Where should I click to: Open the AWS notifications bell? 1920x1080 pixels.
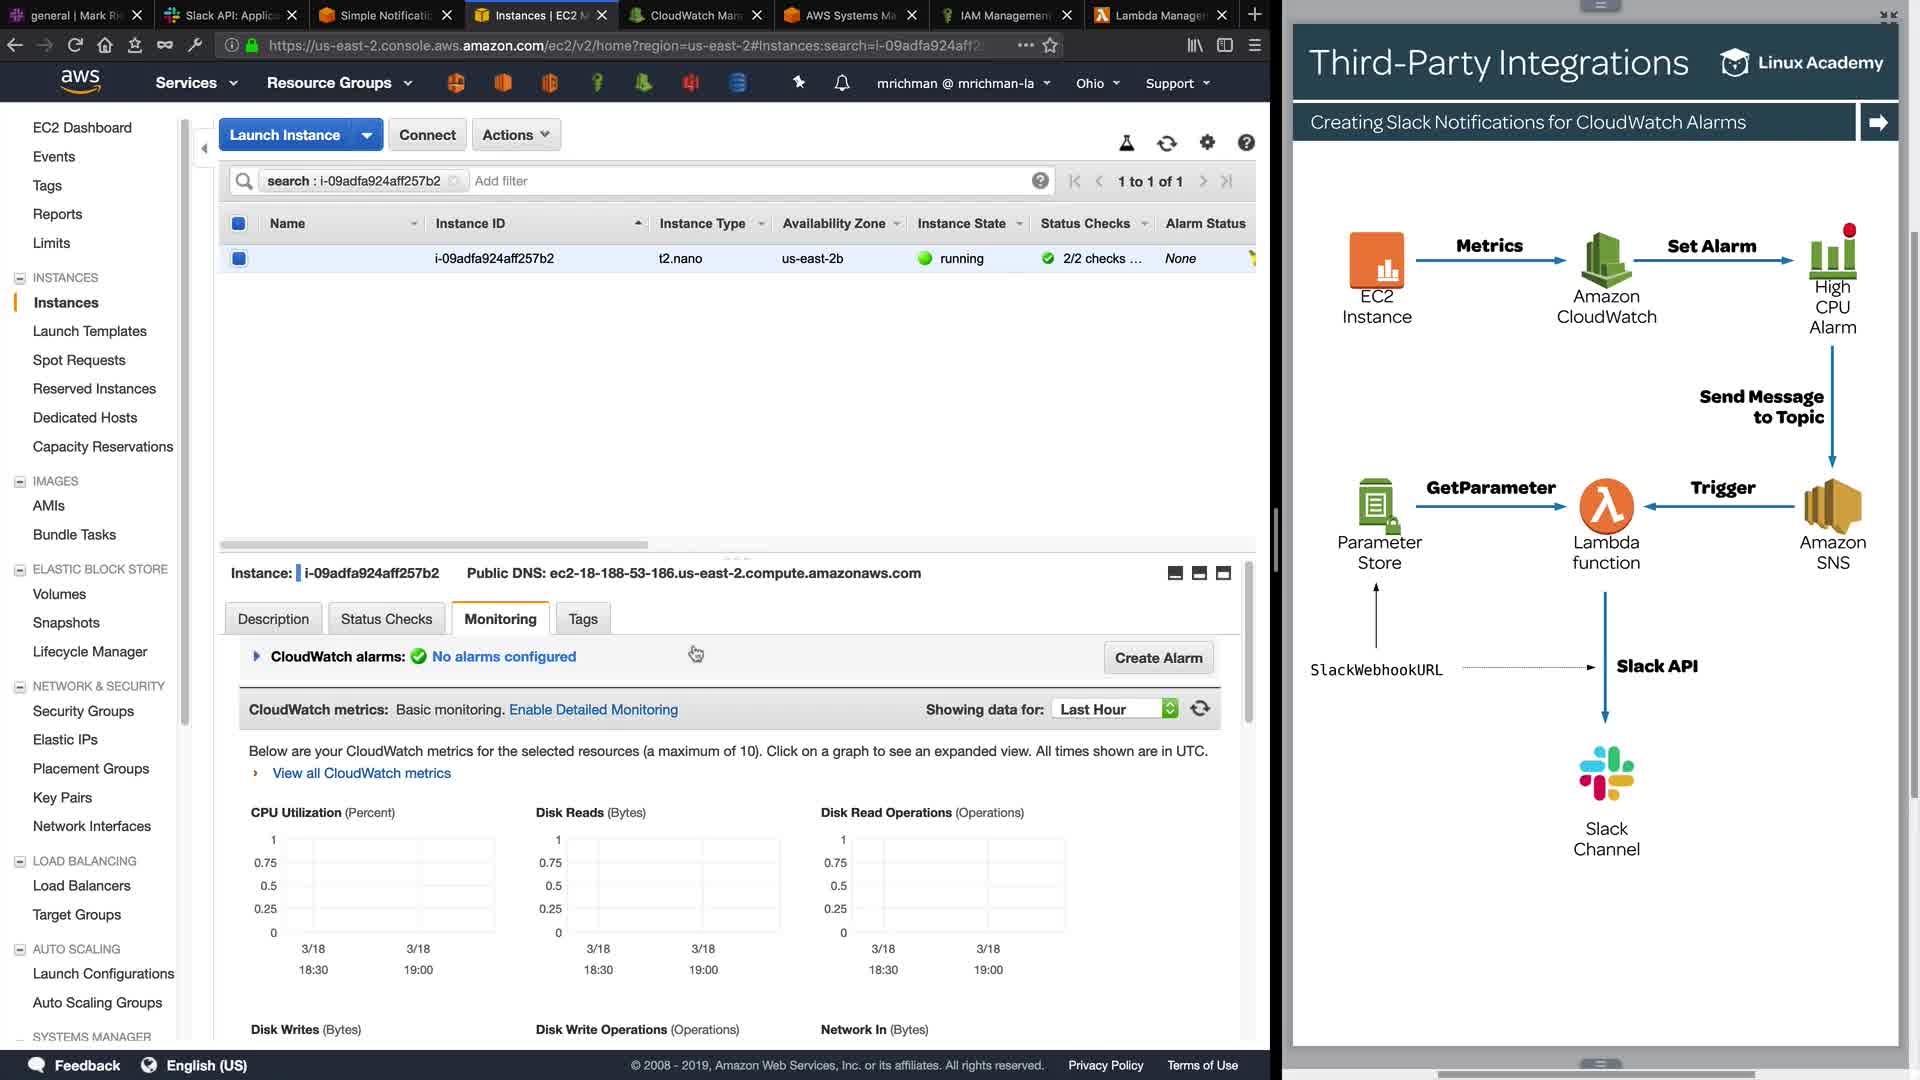[842, 83]
